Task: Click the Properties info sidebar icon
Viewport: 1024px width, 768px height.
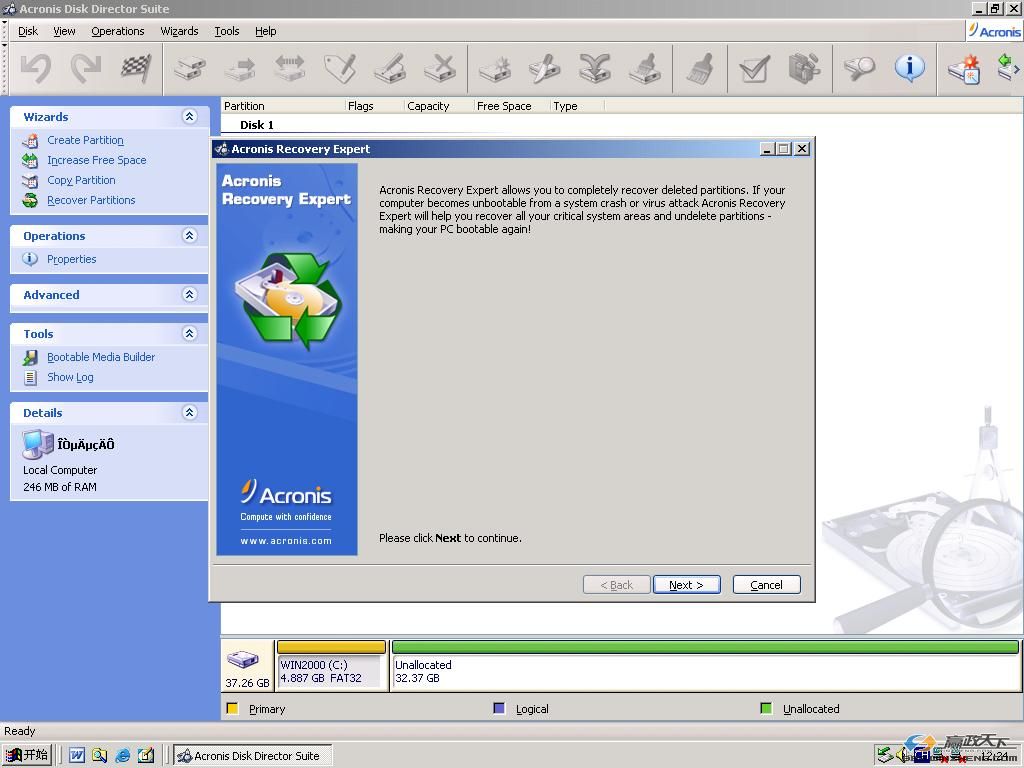Action: tap(30, 259)
